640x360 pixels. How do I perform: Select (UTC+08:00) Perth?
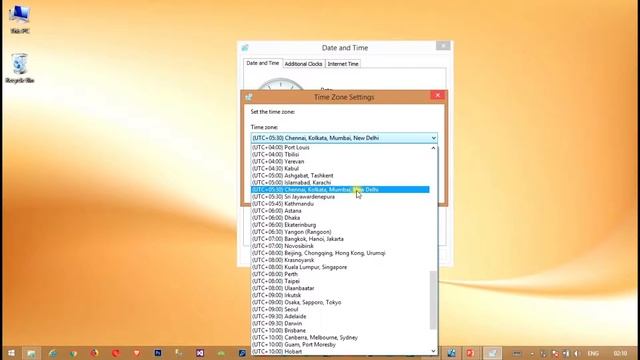click(x=340, y=274)
